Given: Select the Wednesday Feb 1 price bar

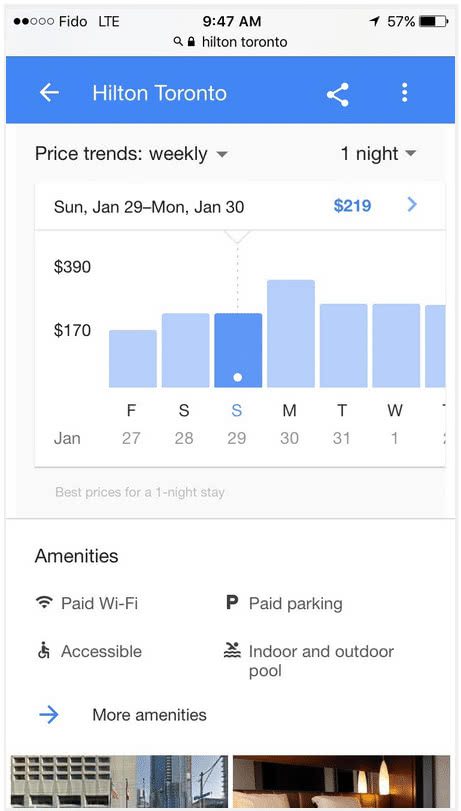Looking at the screenshot, I should (396, 346).
